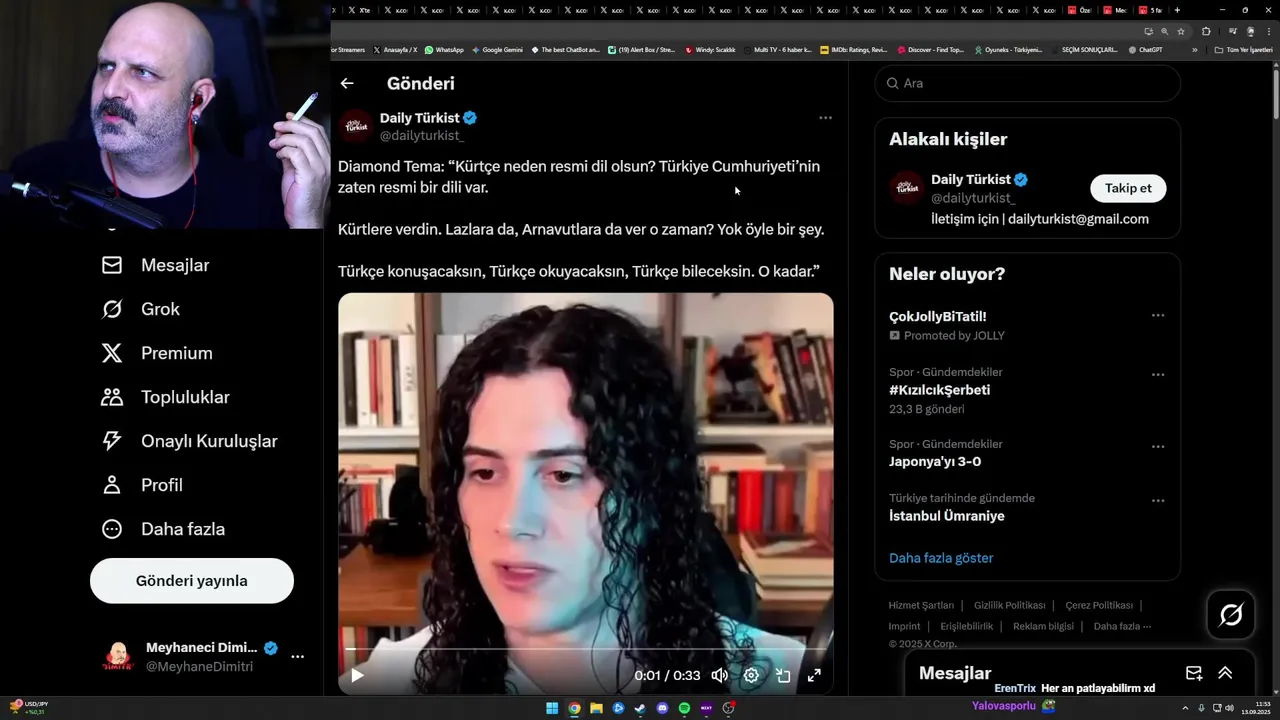Open a new browser tab with plus

coord(1177,10)
